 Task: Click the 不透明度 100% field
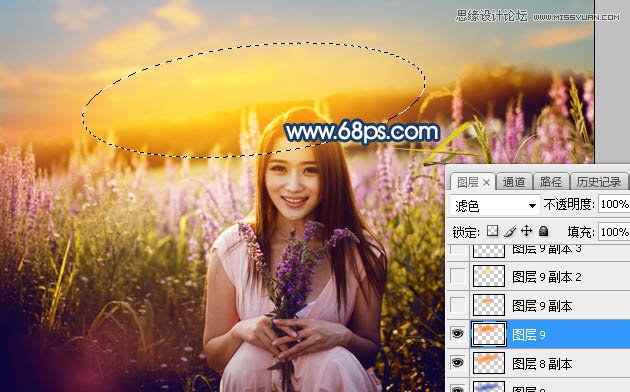[614, 204]
